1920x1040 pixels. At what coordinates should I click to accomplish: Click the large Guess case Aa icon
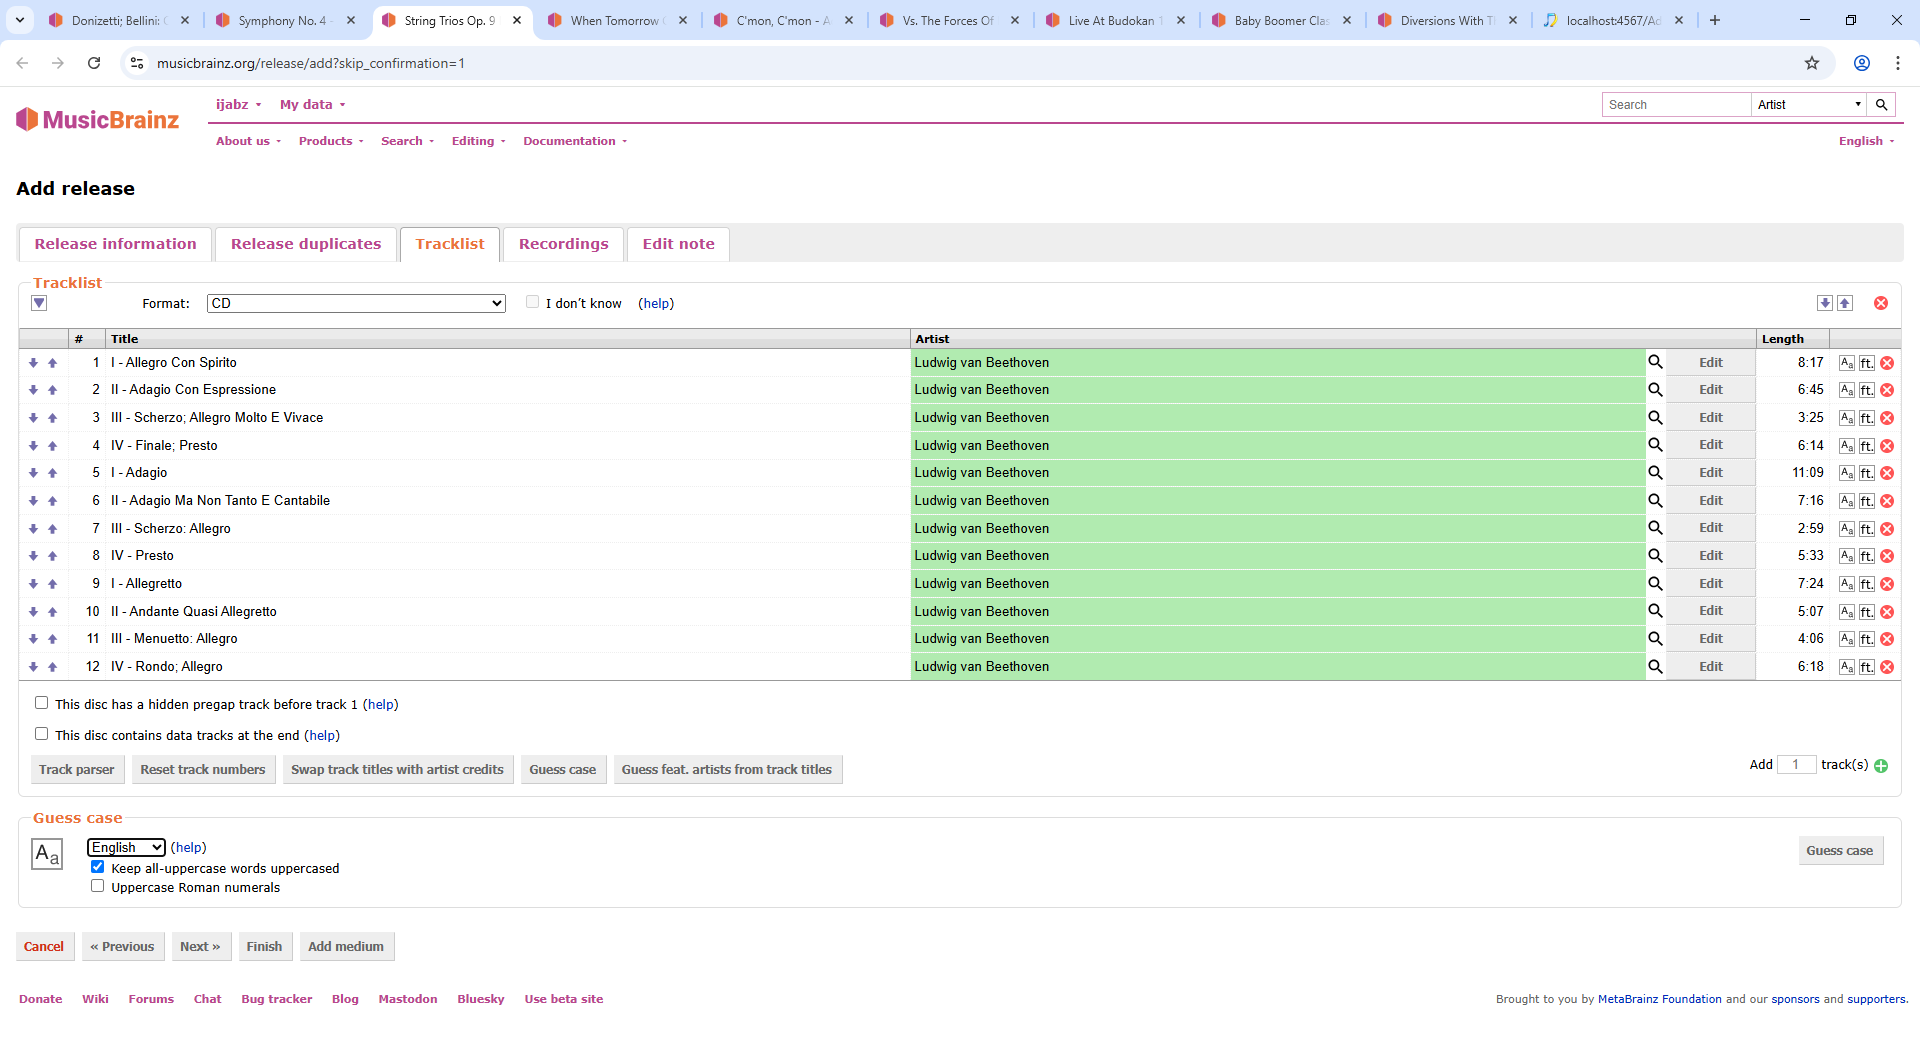(x=47, y=854)
